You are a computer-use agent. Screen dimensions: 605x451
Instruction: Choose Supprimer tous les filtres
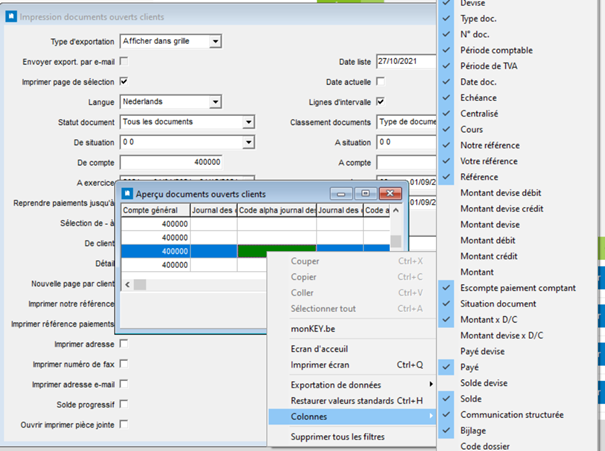(352, 437)
